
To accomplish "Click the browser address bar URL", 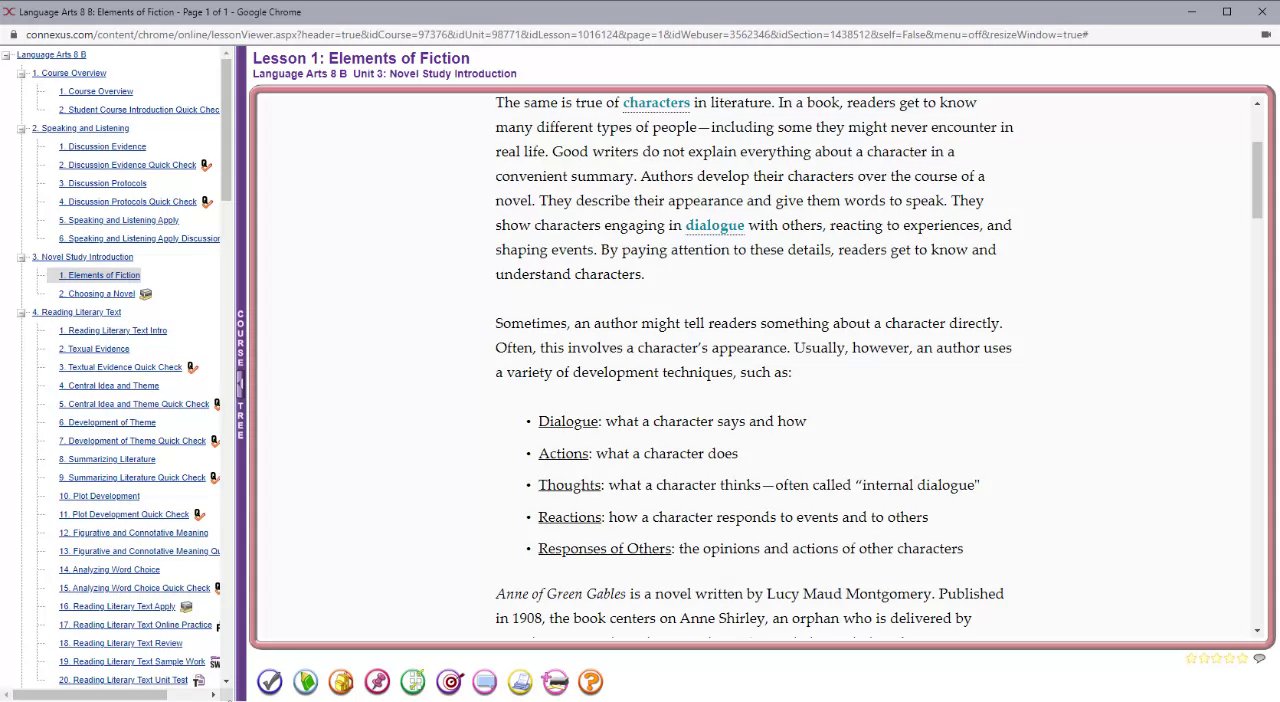I will click(557, 34).
